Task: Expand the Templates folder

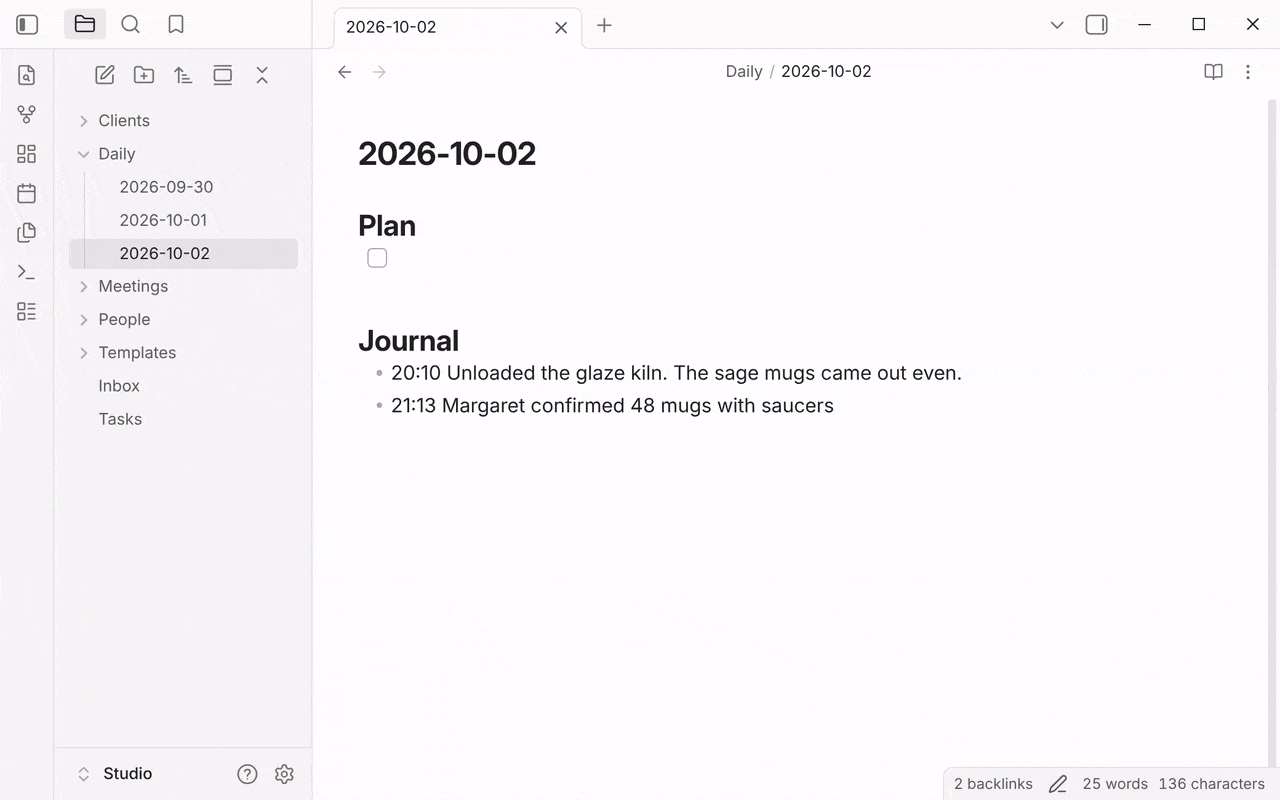Action: coord(84,353)
